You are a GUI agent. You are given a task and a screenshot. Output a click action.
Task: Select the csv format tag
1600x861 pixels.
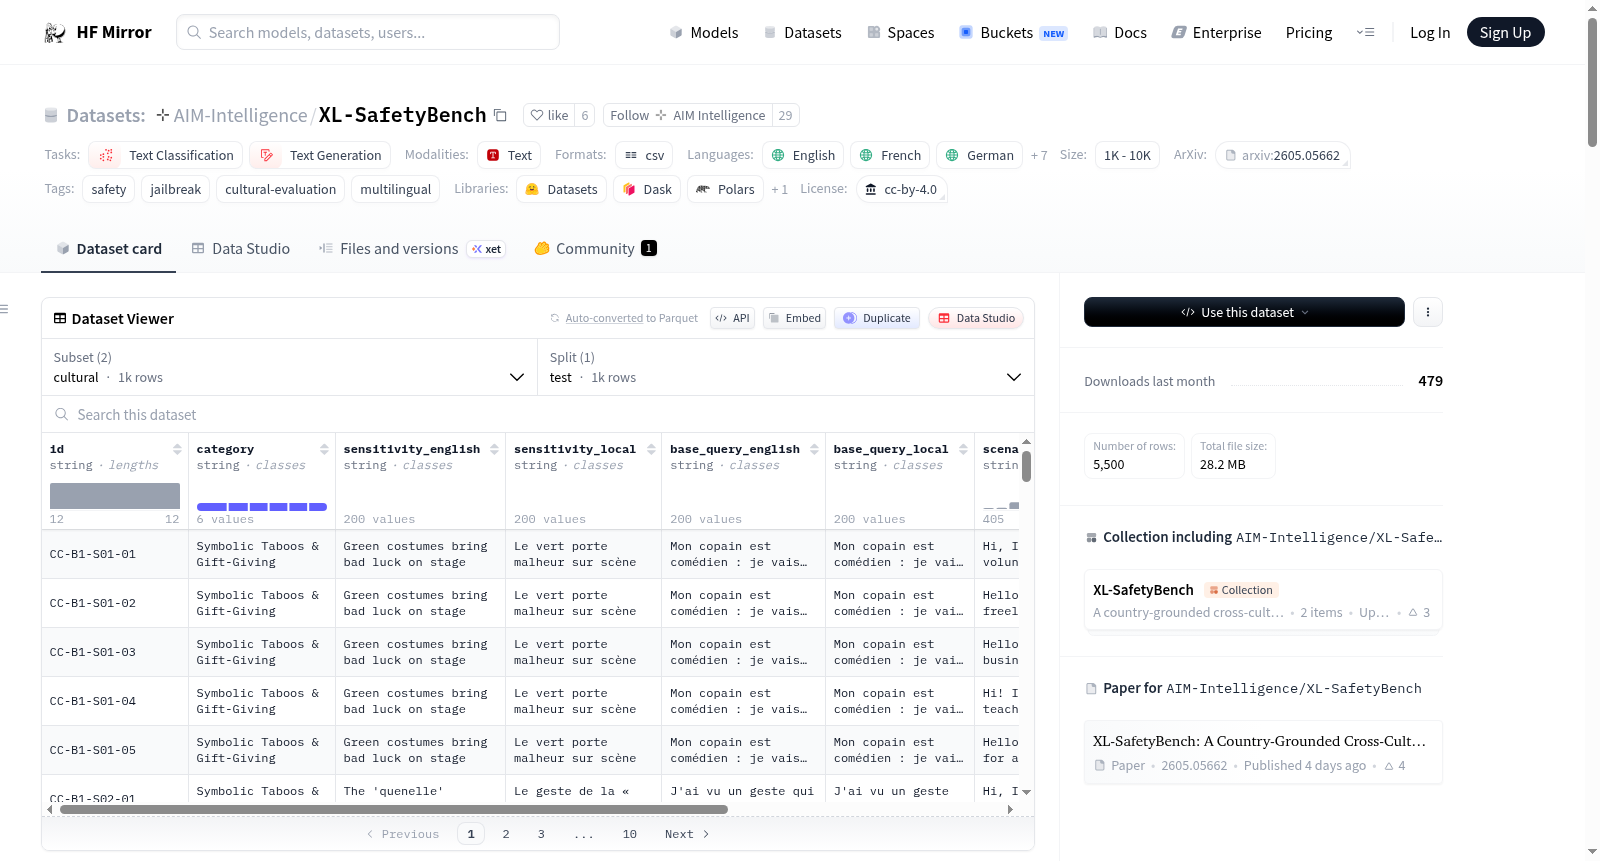click(x=644, y=155)
